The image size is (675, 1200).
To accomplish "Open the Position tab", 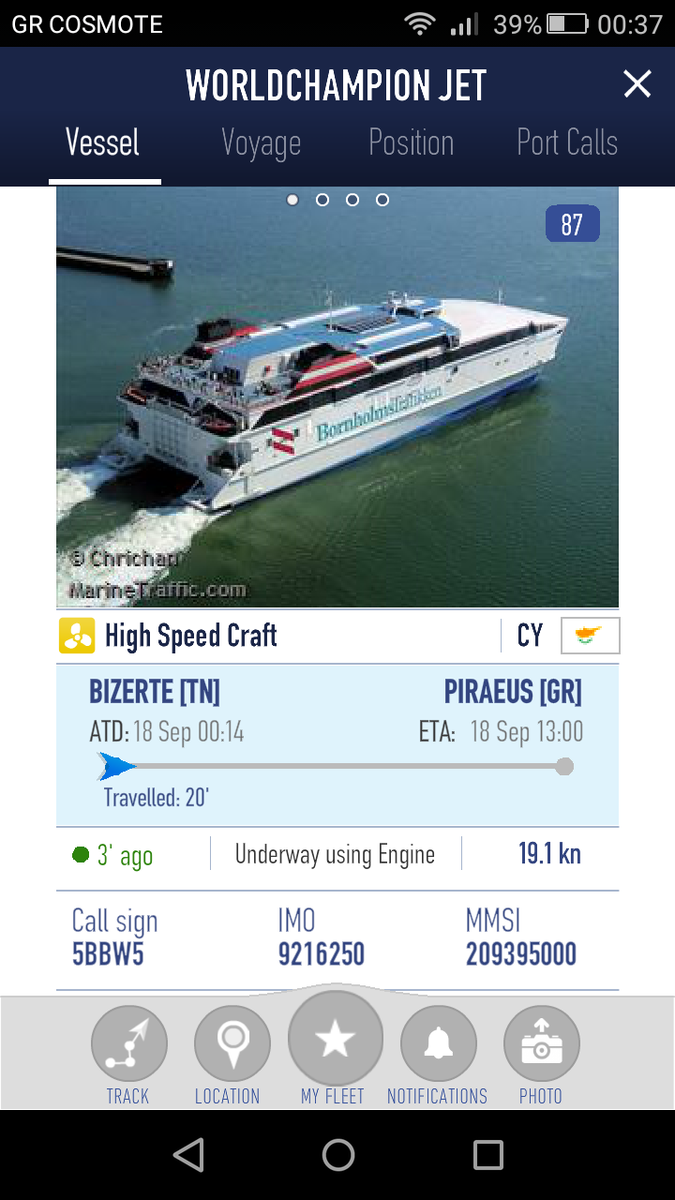I will (411, 143).
